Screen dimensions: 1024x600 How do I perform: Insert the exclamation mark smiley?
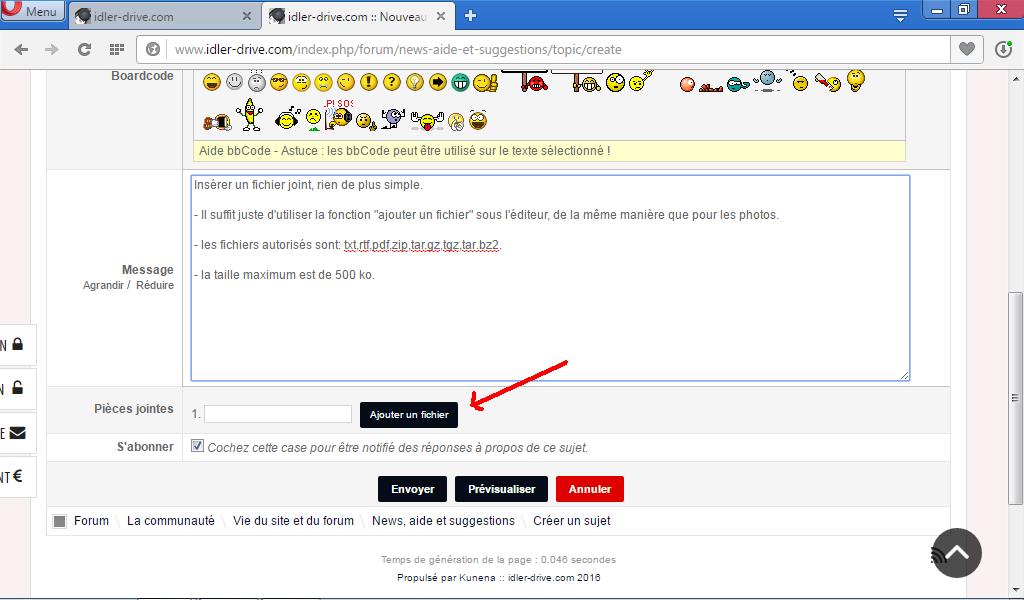coord(369,83)
